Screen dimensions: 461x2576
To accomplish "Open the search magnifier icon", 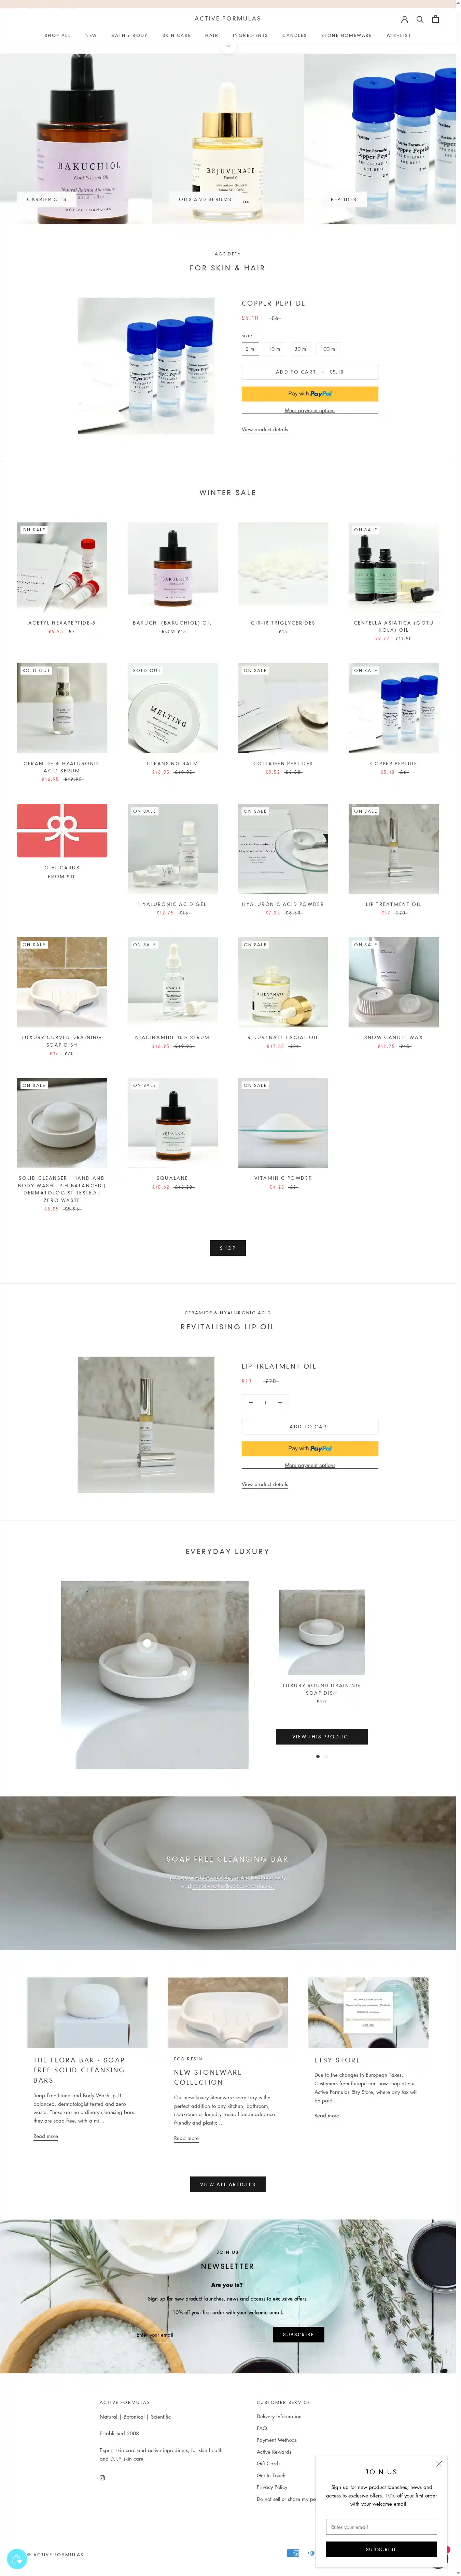I will click(x=420, y=19).
